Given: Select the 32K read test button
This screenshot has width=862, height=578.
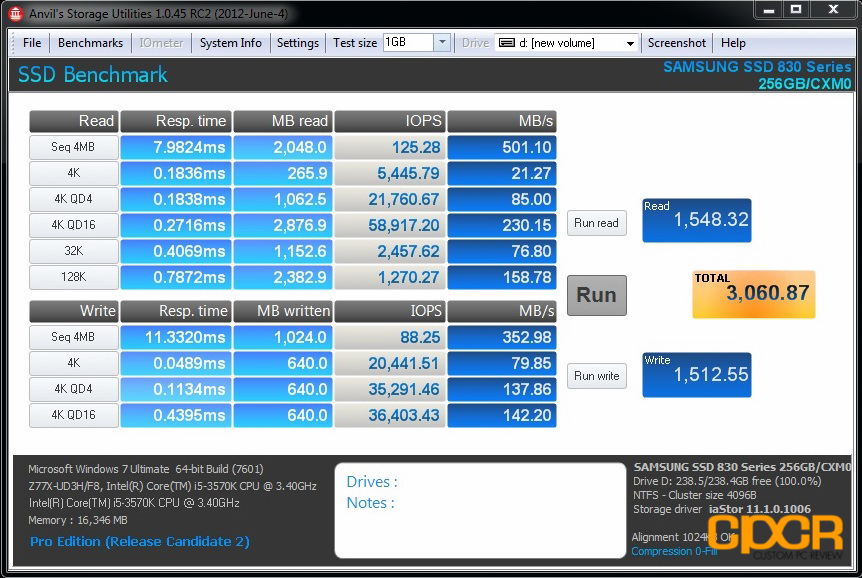Looking at the screenshot, I should point(74,251).
